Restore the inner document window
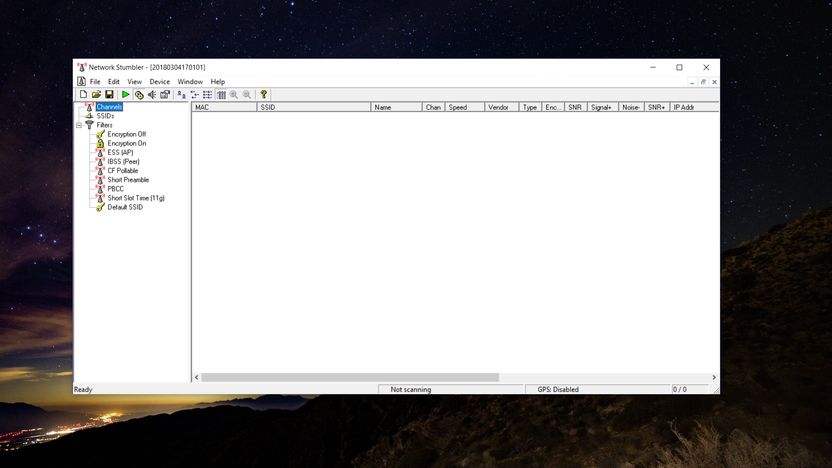 703,82
